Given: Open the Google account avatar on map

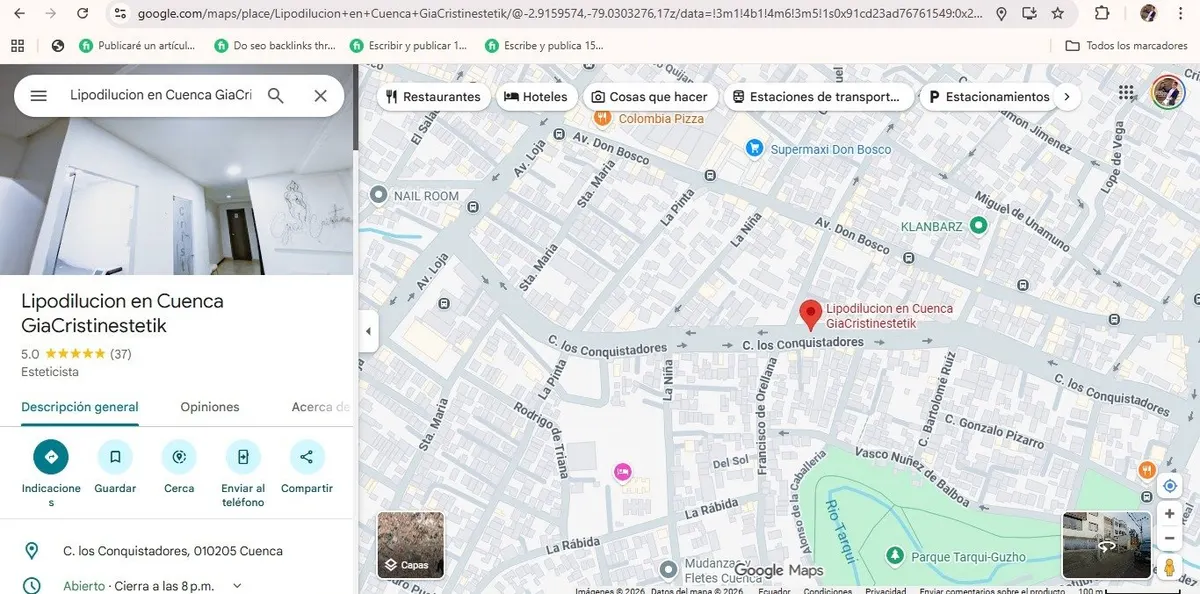Looking at the screenshot, I should pyautogui.click(x=1168, y=92).
